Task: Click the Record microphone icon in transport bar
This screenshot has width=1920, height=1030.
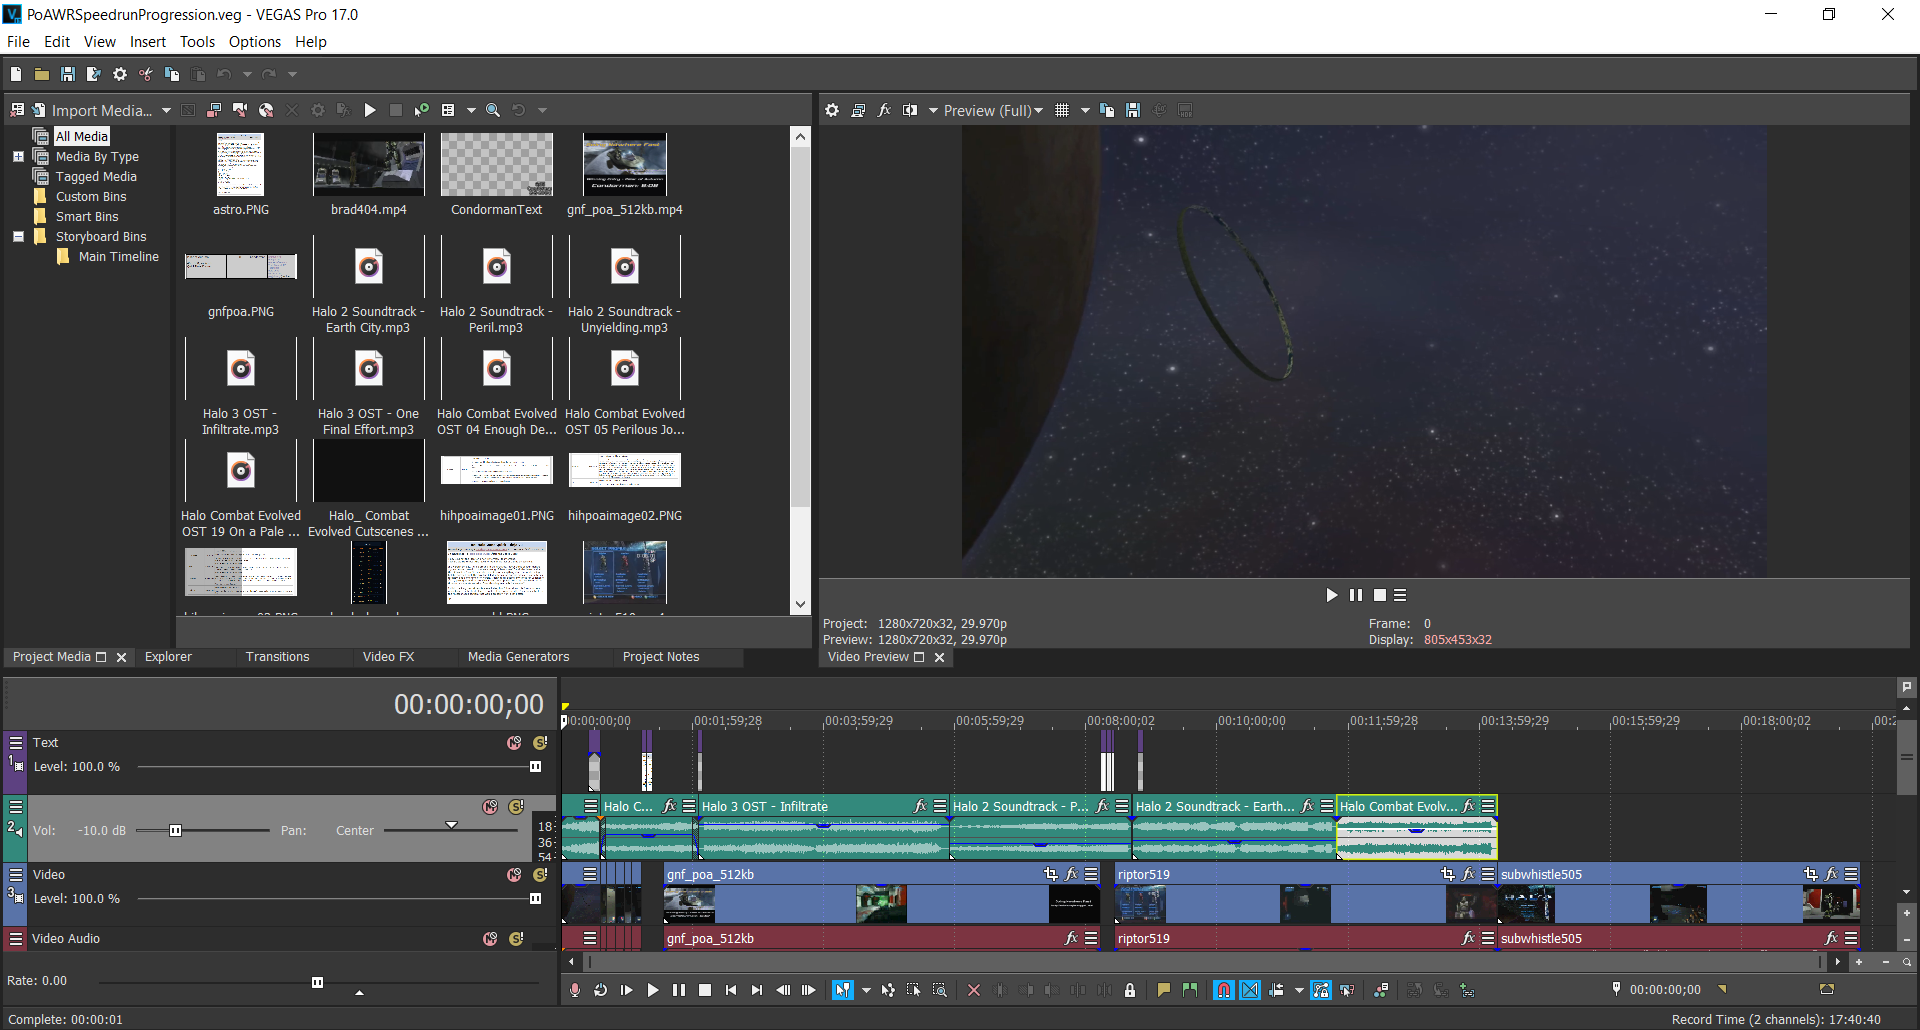Action: click(575, 990)
